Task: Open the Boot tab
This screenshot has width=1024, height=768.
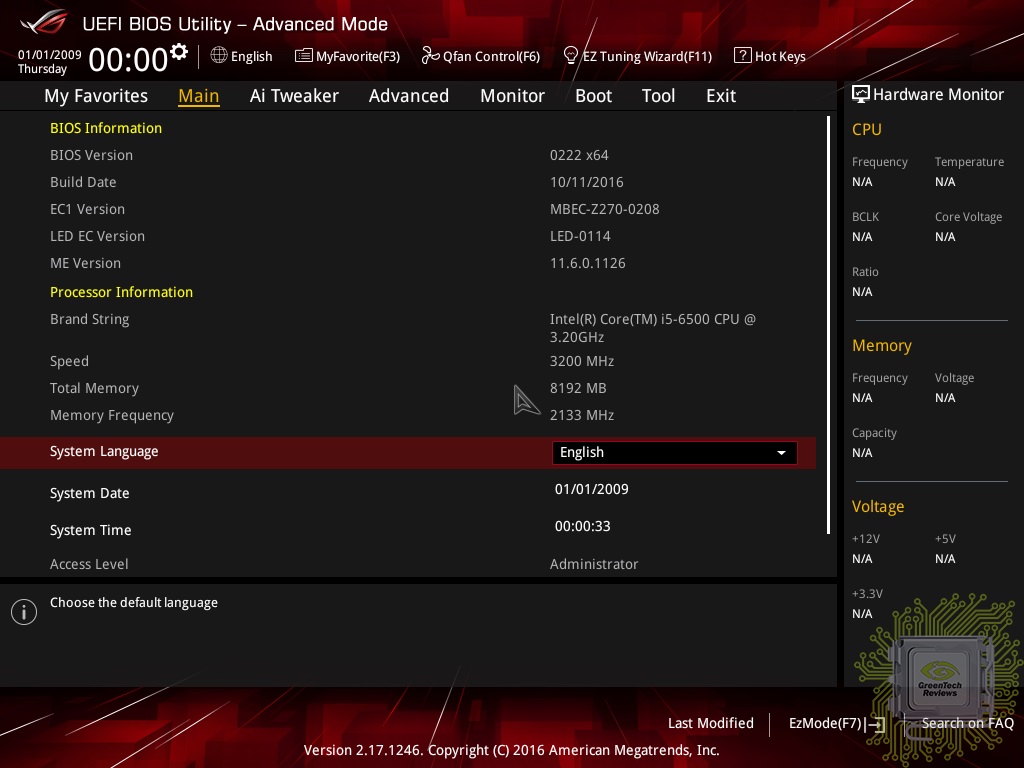Action: point(593,96)
